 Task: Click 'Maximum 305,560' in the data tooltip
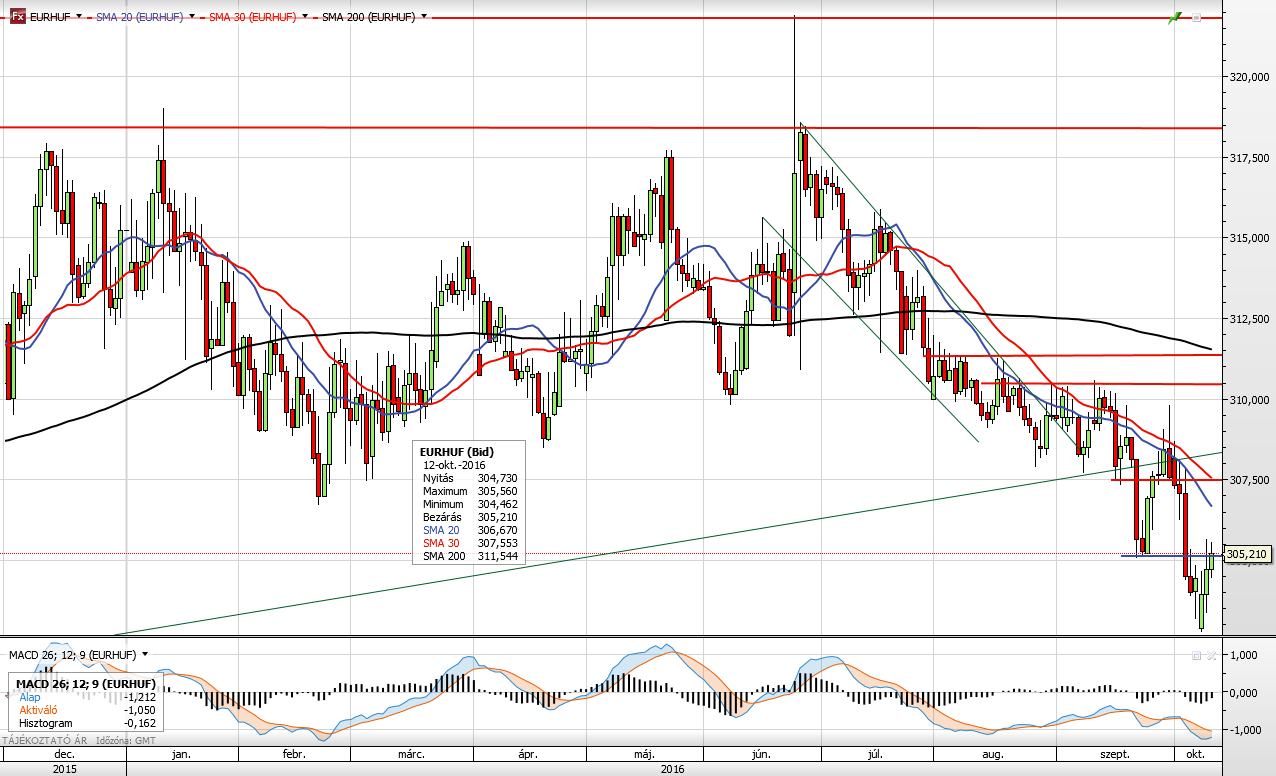[x=469, y=492]
